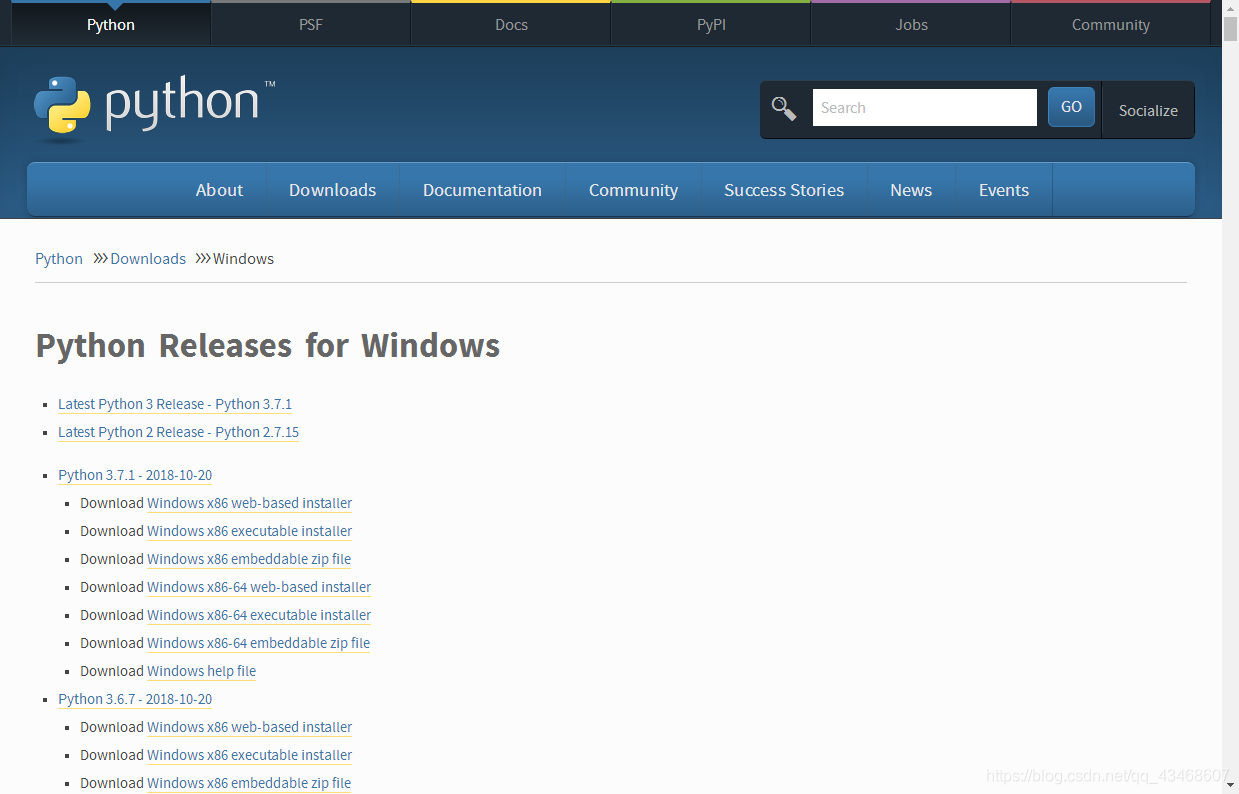Screen dimensions: 1239x794
Task: Open the Downloads navigation menu
Action: pyautogui.click(x=333, y=190)
